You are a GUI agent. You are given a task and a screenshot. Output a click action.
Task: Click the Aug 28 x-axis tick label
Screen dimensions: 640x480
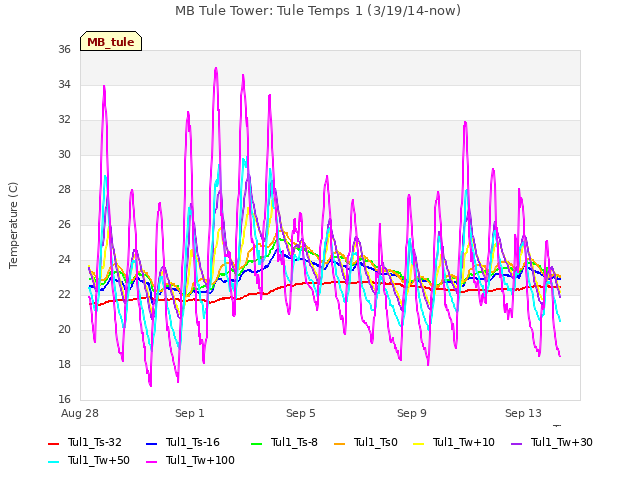(x=80, y=413)
